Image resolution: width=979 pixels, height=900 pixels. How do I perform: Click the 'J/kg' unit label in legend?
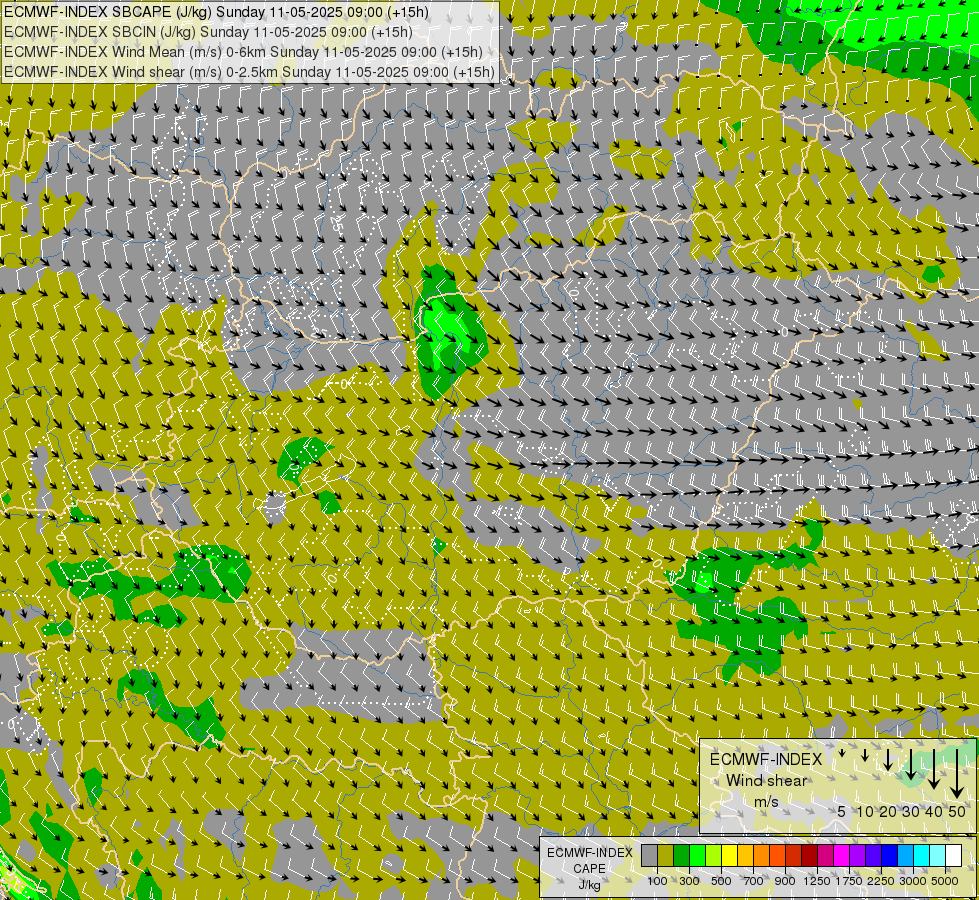click(x=589, y=885)
